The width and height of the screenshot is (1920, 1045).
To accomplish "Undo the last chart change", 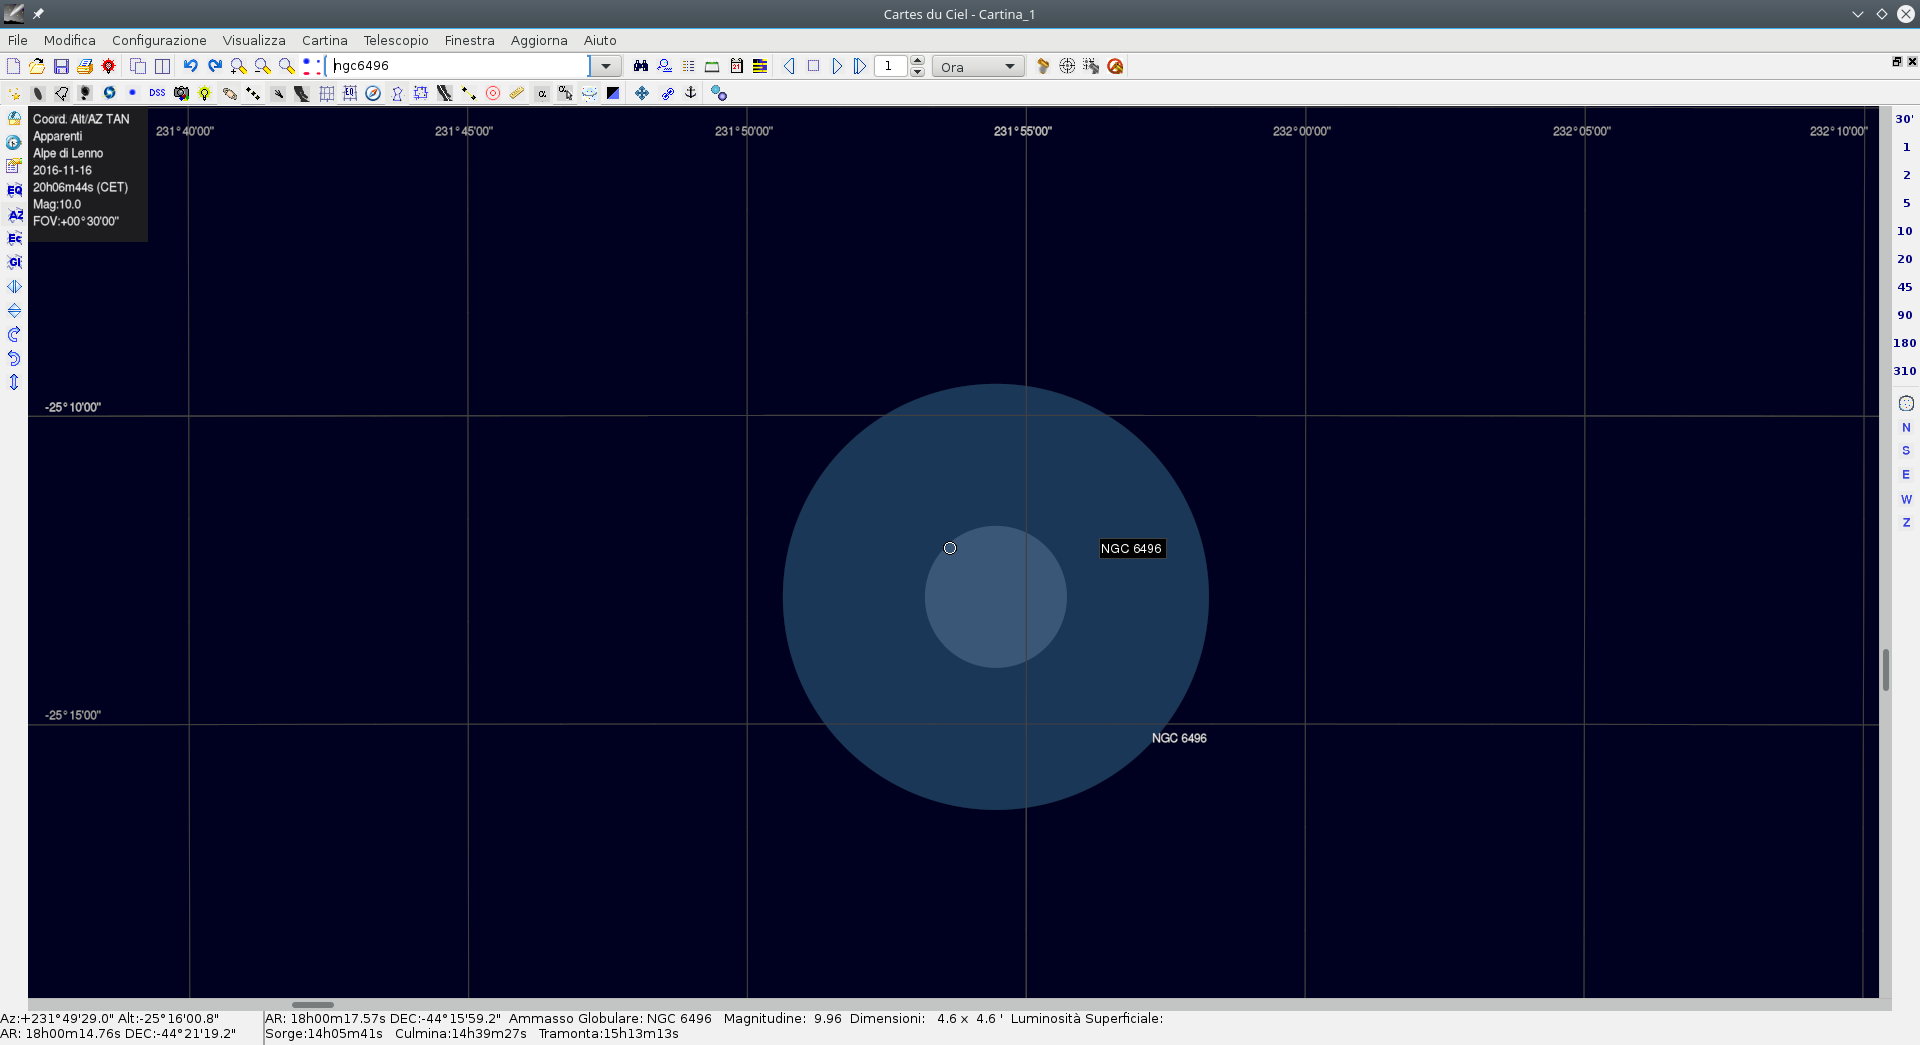I will tap(191, 66).
